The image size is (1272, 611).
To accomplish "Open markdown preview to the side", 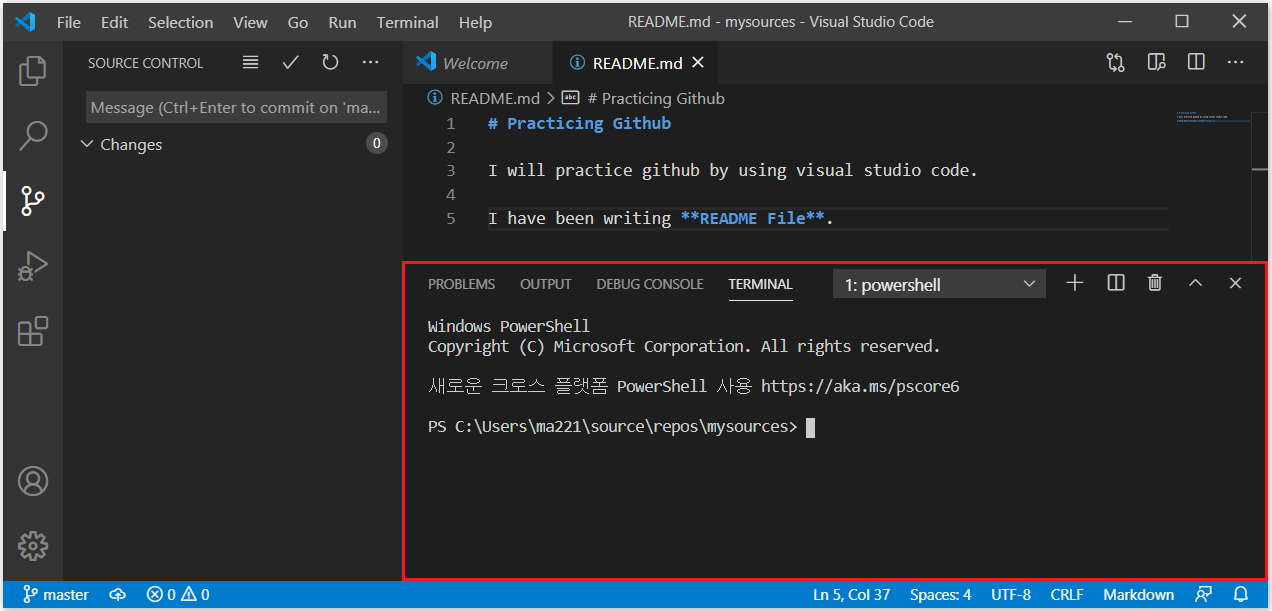I will [1157, 63].
